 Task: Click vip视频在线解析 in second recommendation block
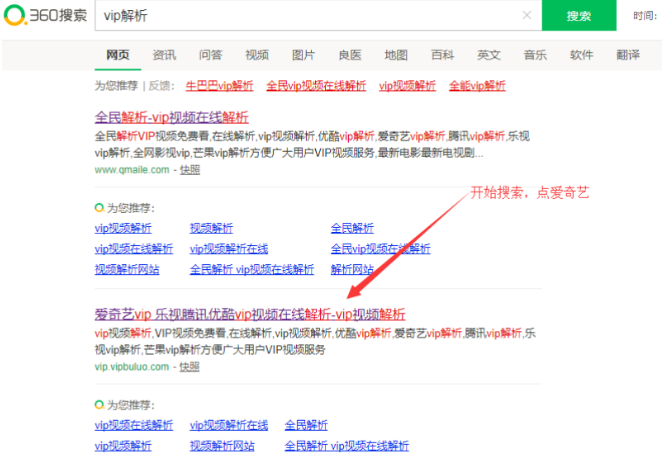point(134,425)
